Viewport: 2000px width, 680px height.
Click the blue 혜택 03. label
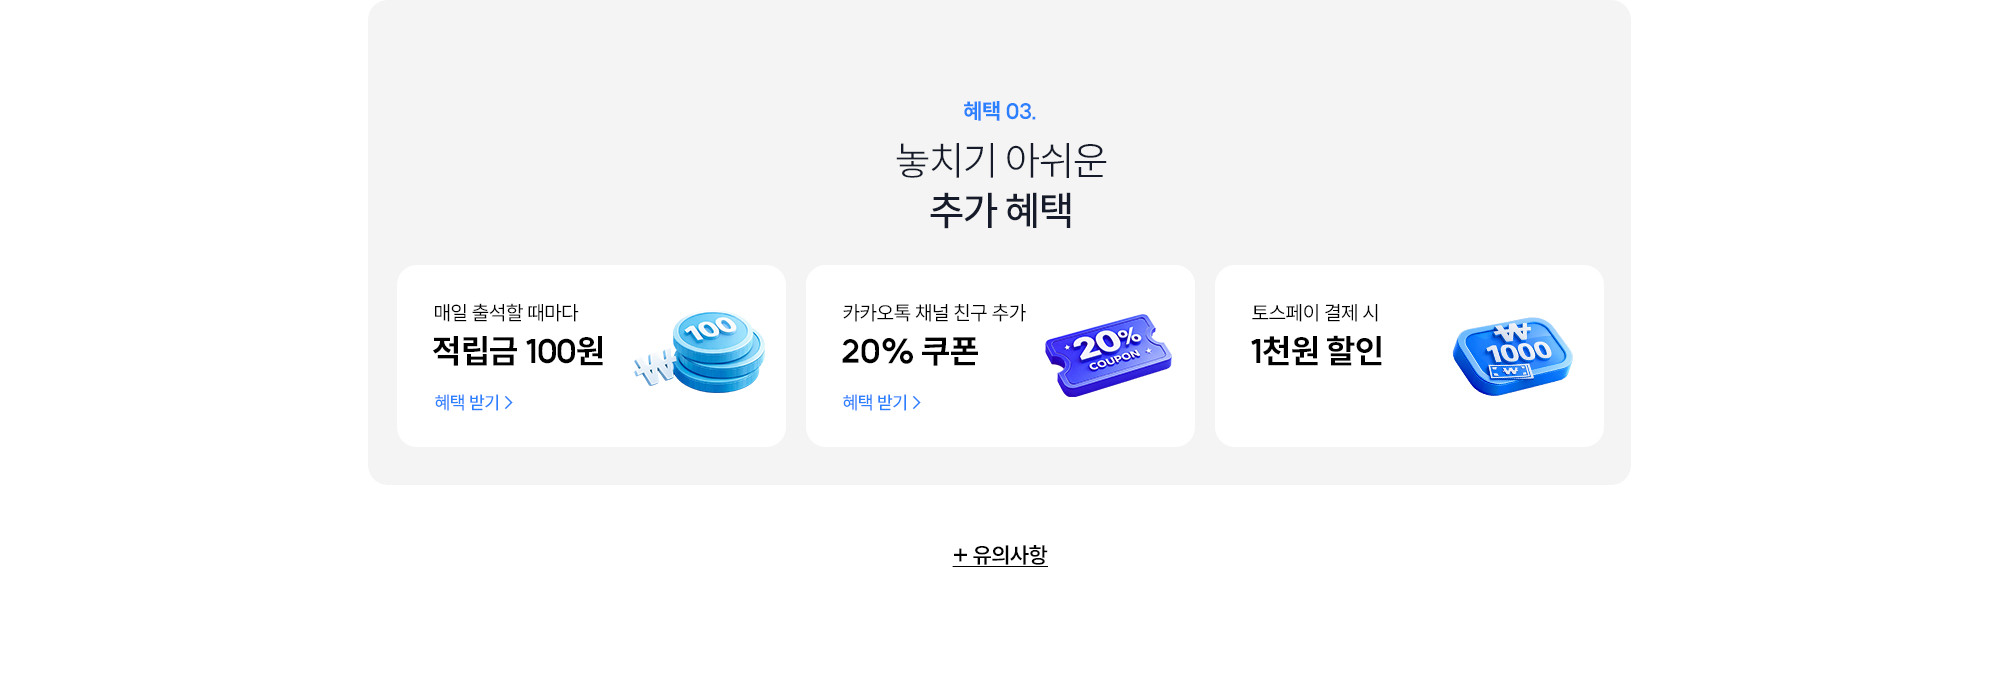(x=999, y=111)
